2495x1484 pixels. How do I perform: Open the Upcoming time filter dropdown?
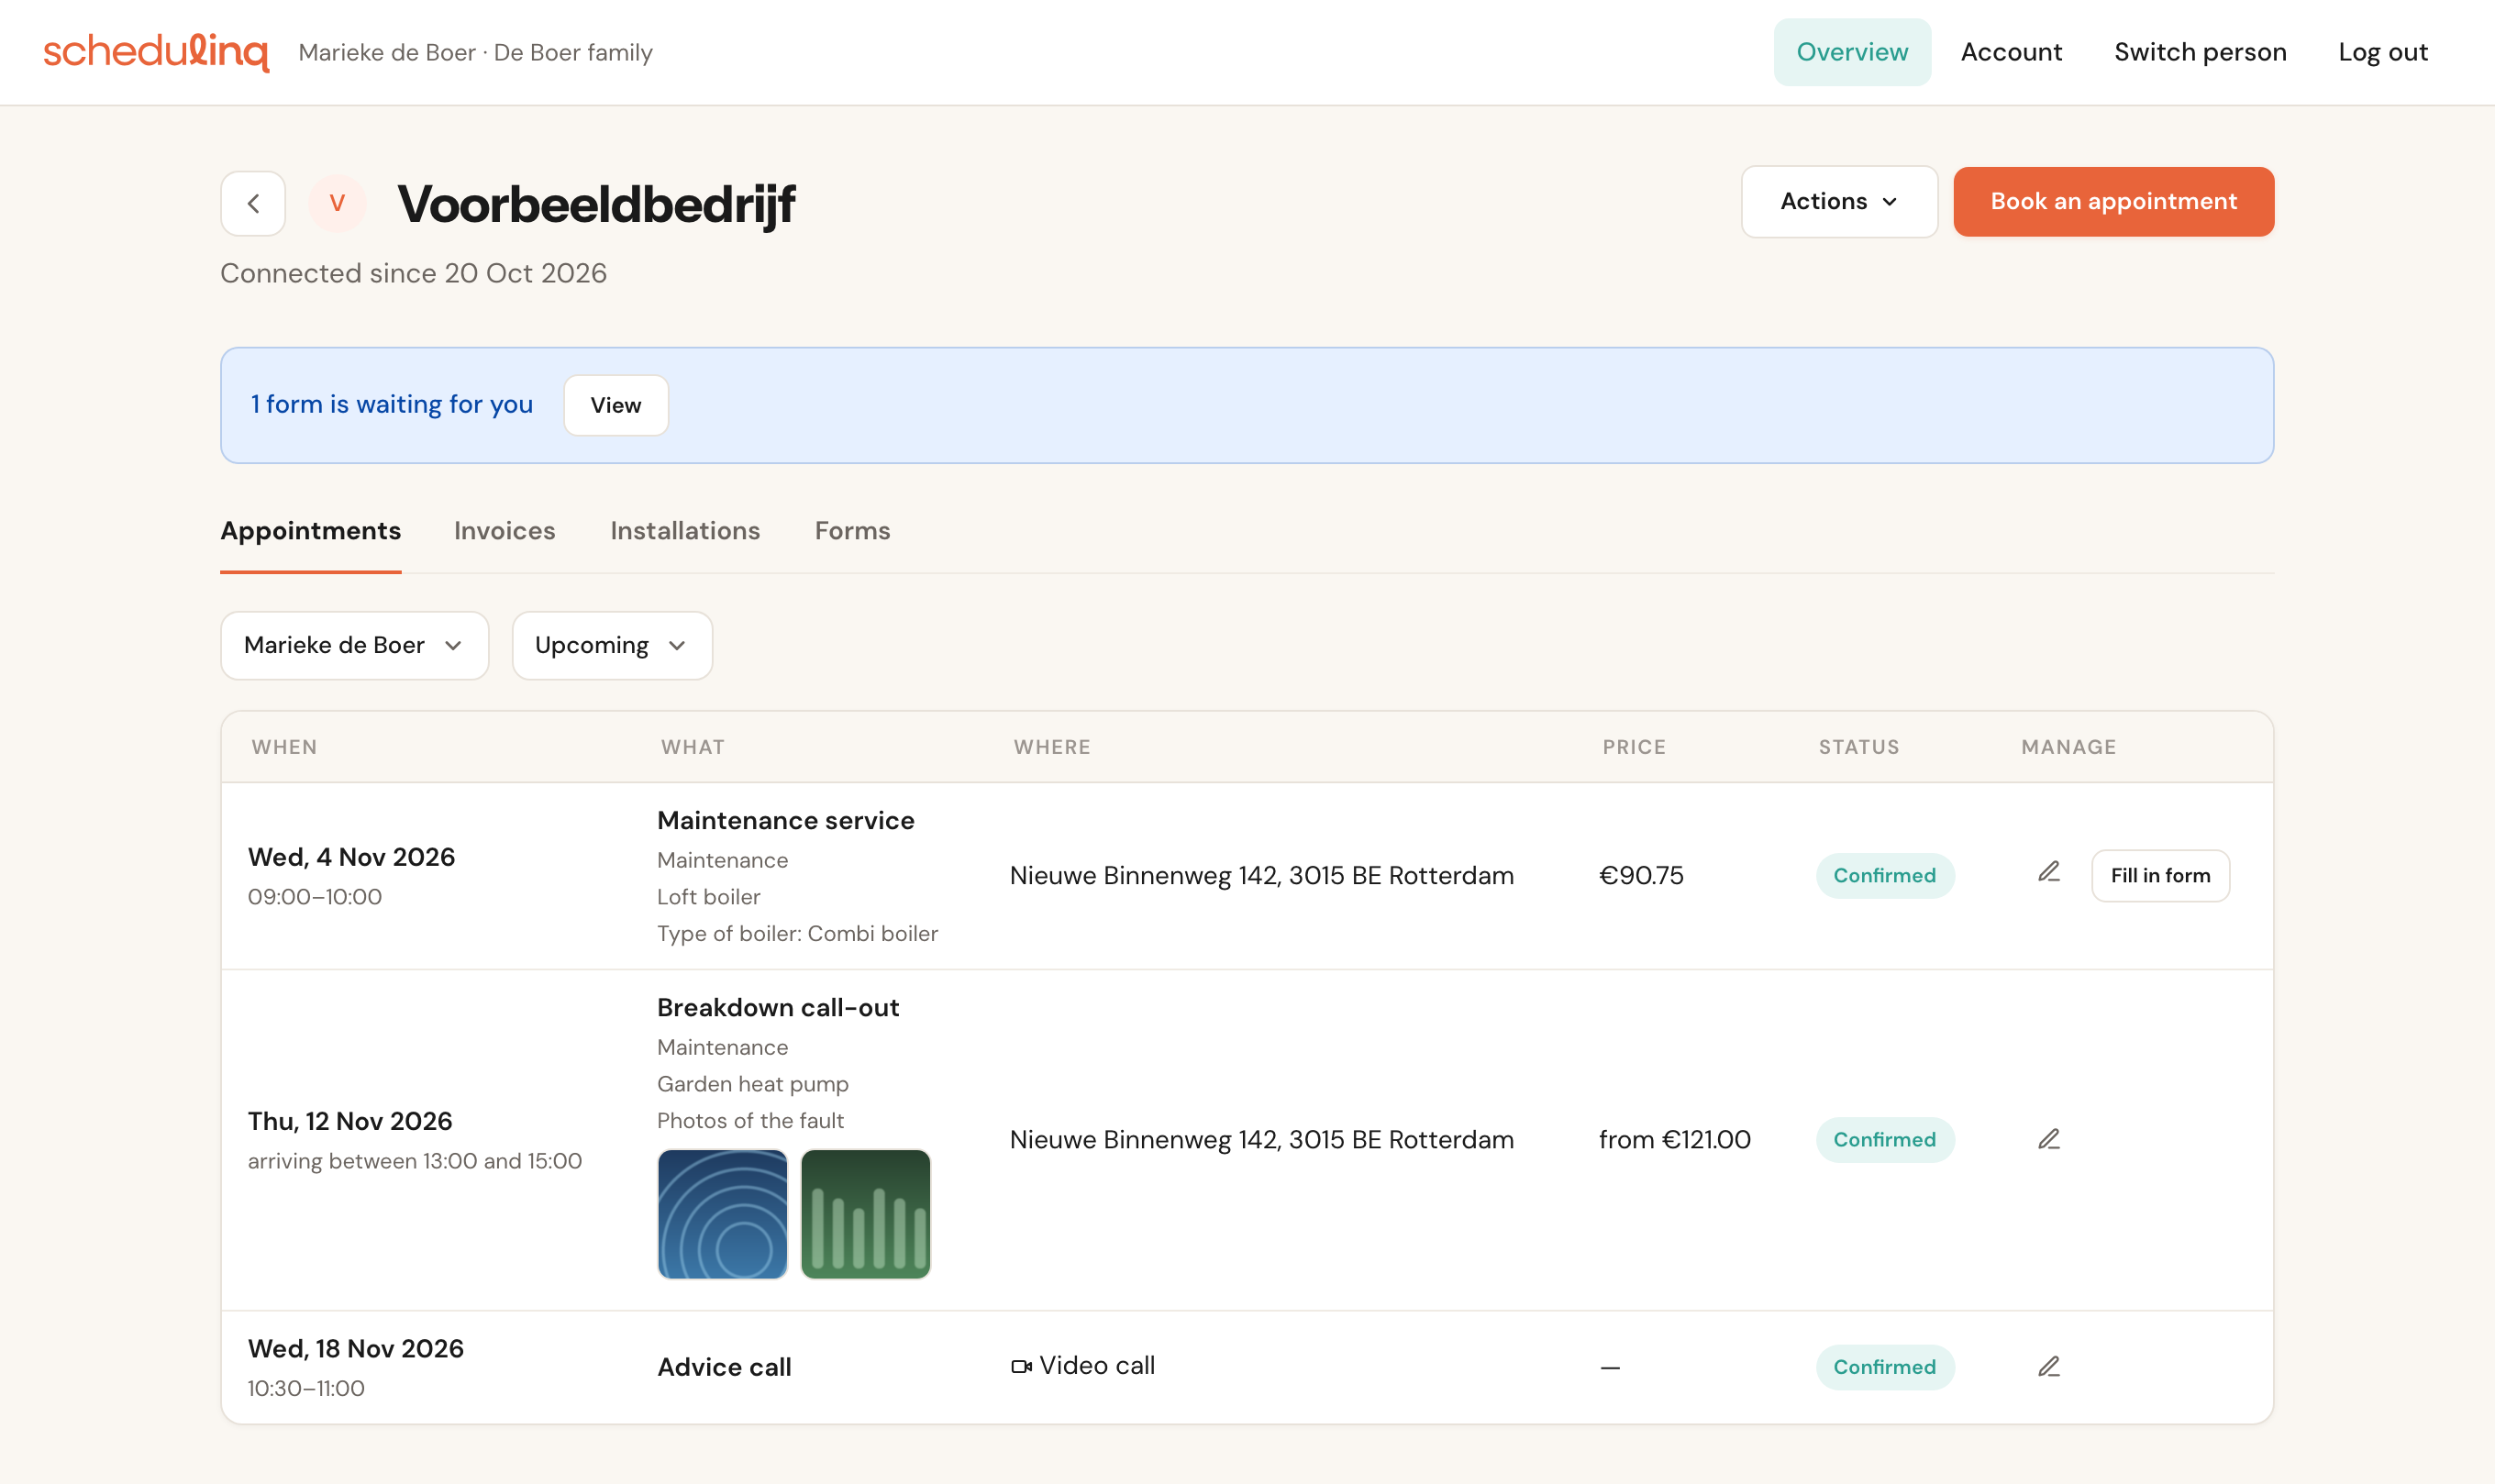pos(612,646)
